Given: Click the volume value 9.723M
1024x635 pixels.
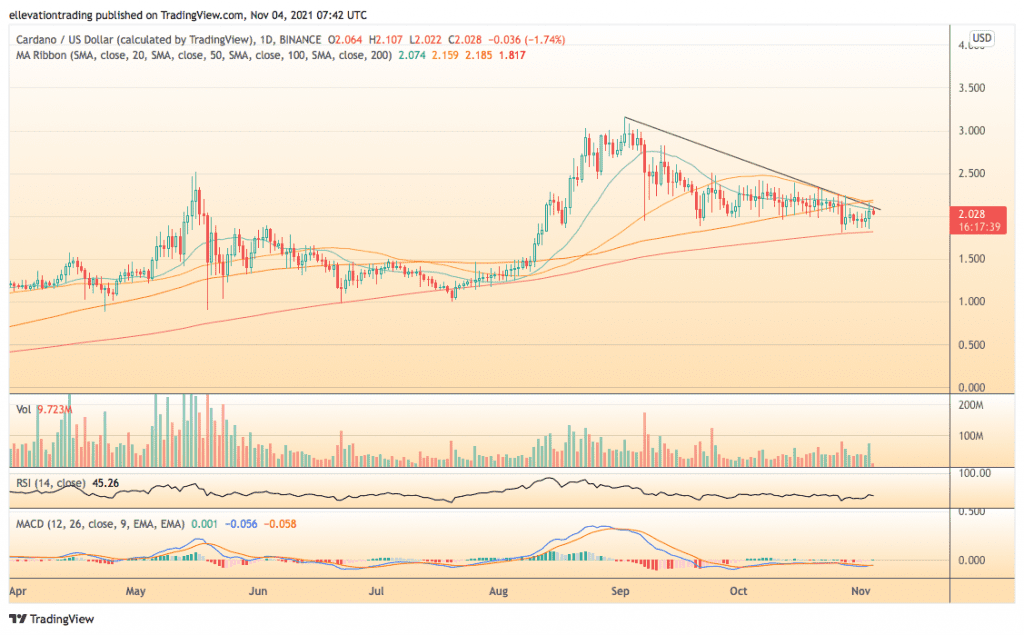Looking at the screenshot, I should pos(54,410).
